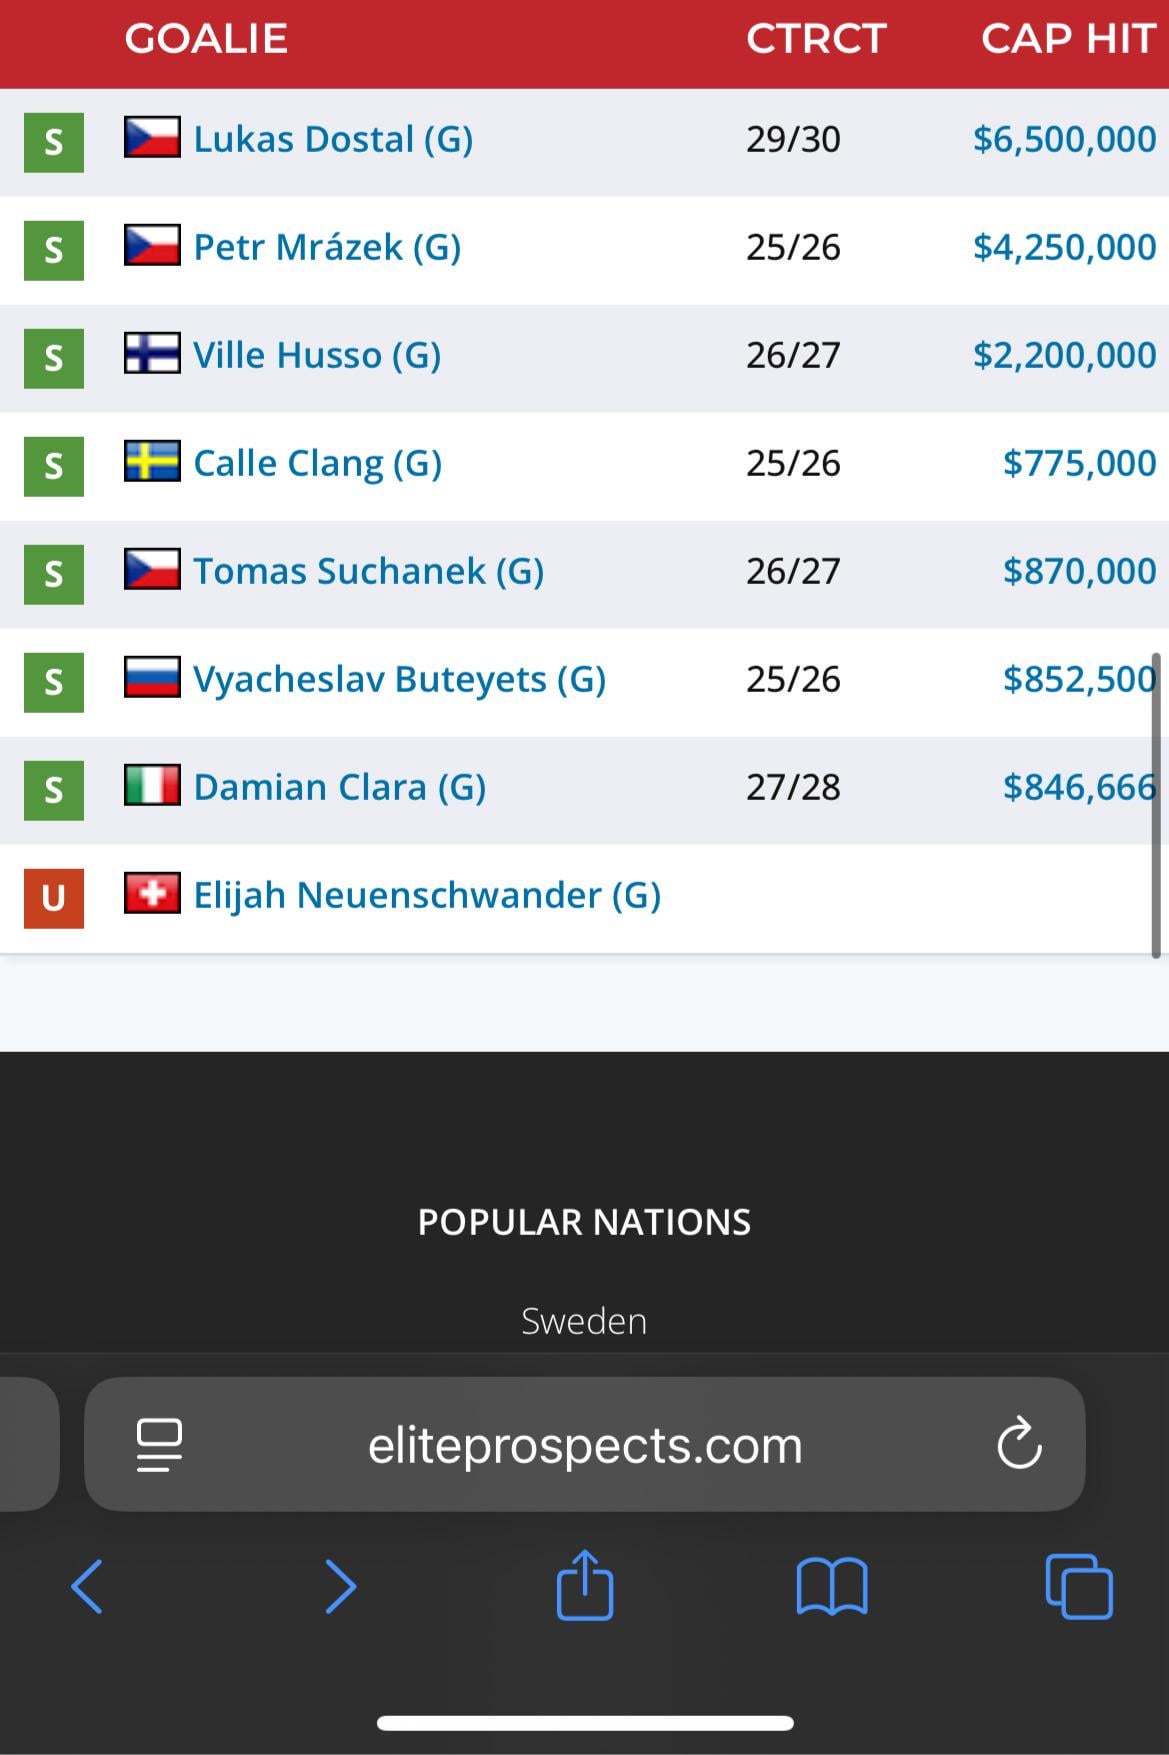Viewport: 1169px width, 1755px height.
Task: Click Dostal's $6,500,000 cap hit
Action: click(1064, 139)
